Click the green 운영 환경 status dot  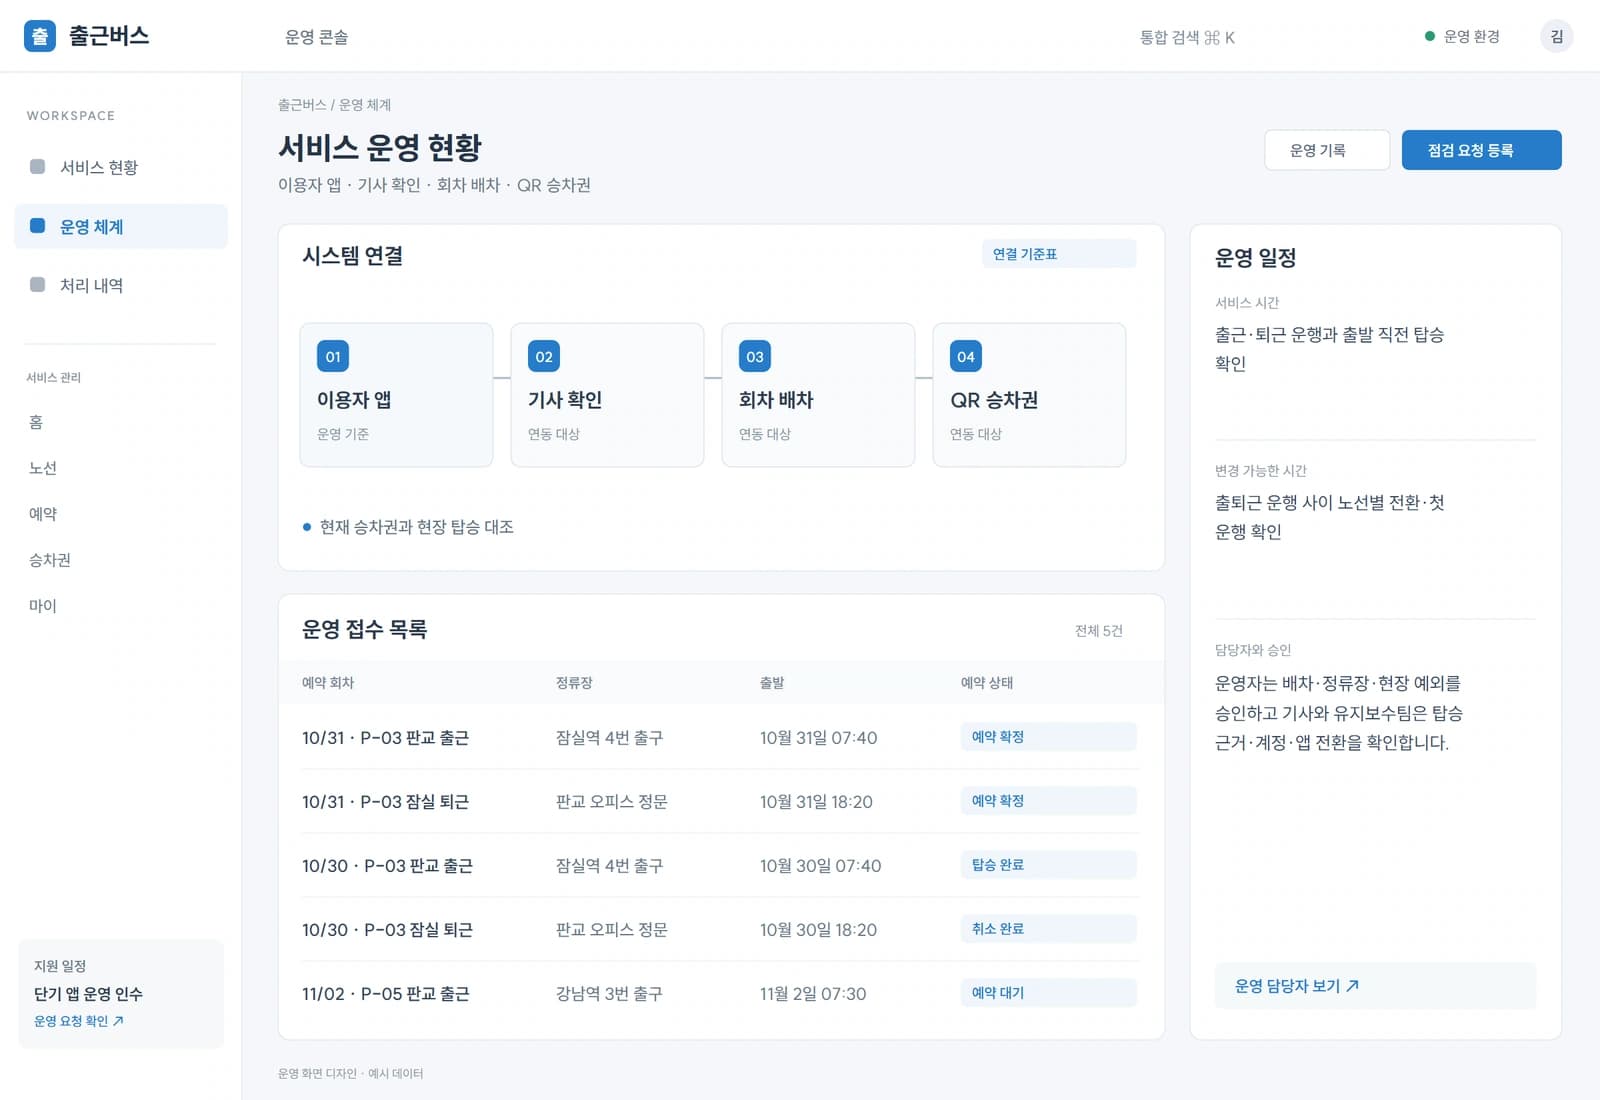tap(1430, 36)
